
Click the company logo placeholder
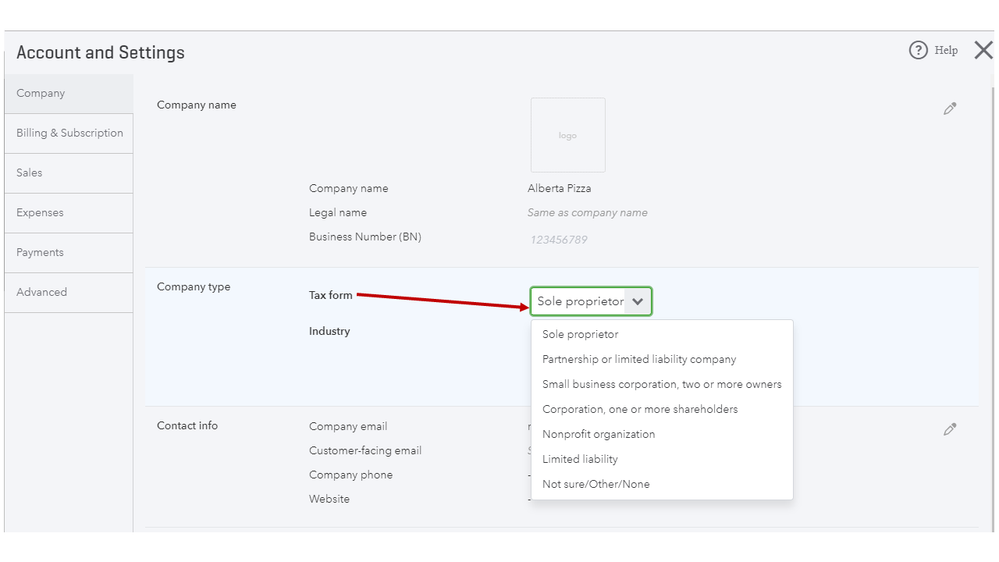(568, 135)
